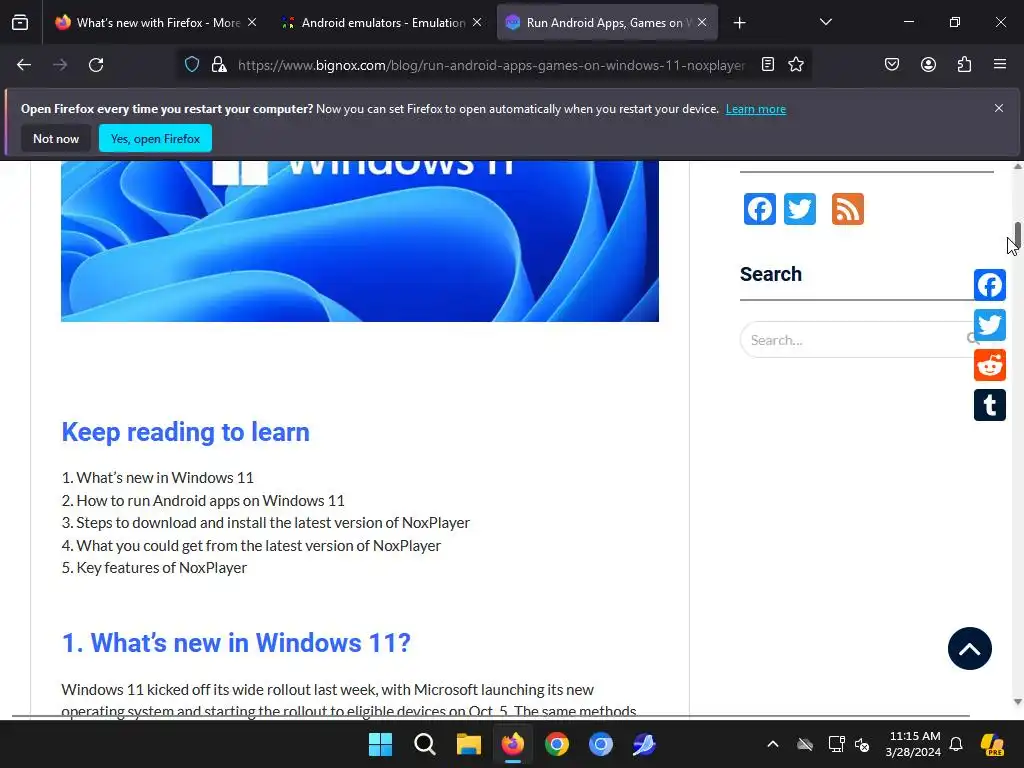
Task: Click the scrollbar down arrow
Action: (x=1017, y=702)
